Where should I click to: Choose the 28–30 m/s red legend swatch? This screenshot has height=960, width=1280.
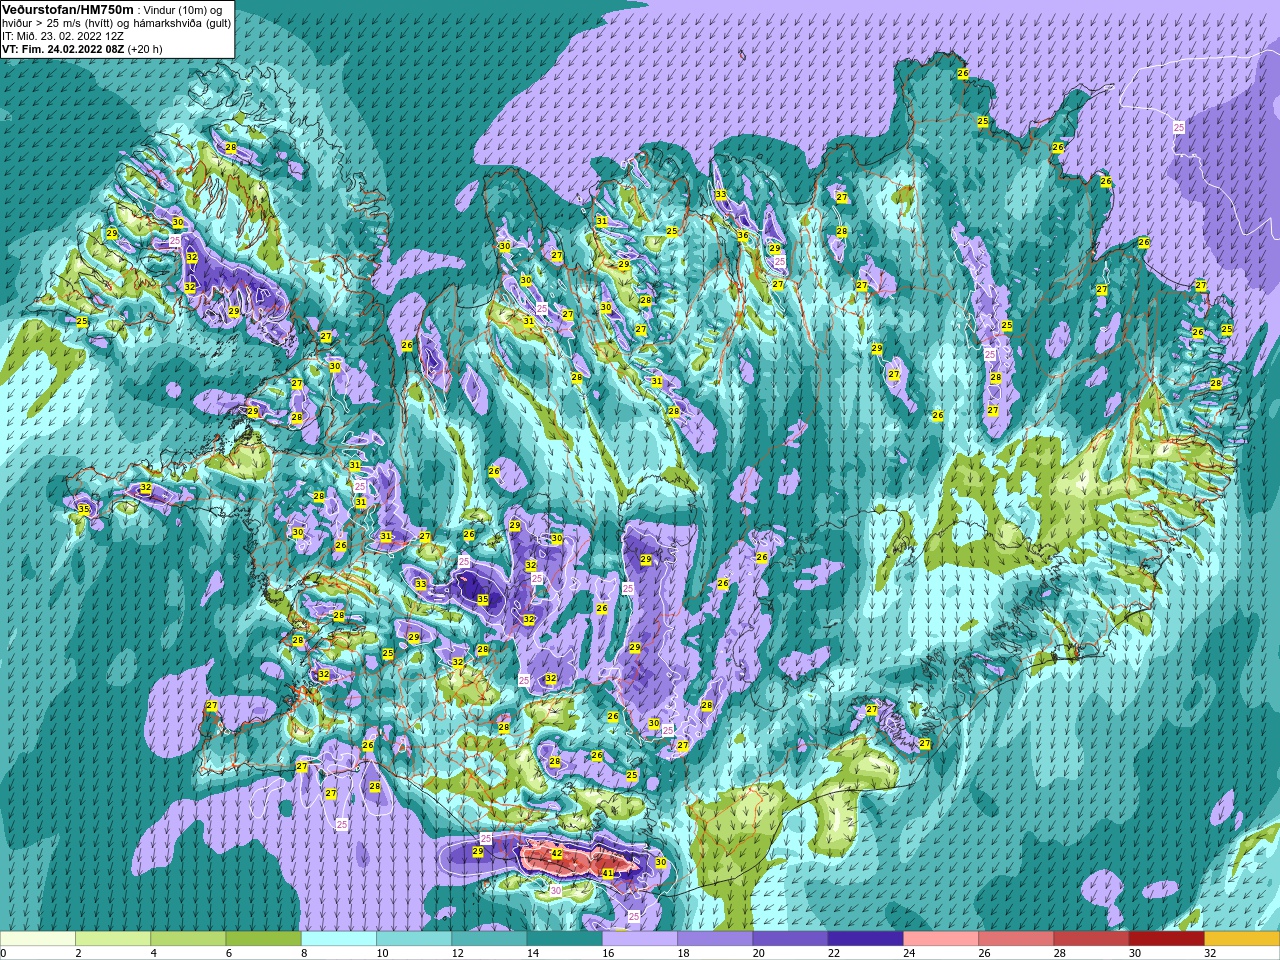(x=1091, y=939)
